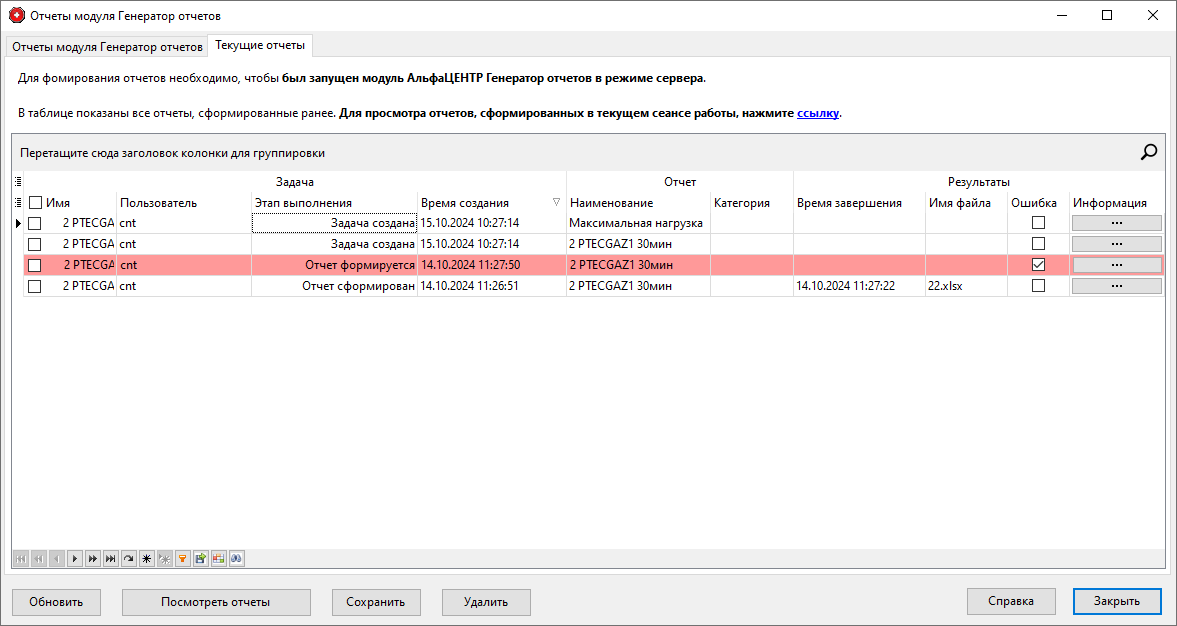
Task: Click the colored grid layout icon
Action: click(x=218, y=559)
